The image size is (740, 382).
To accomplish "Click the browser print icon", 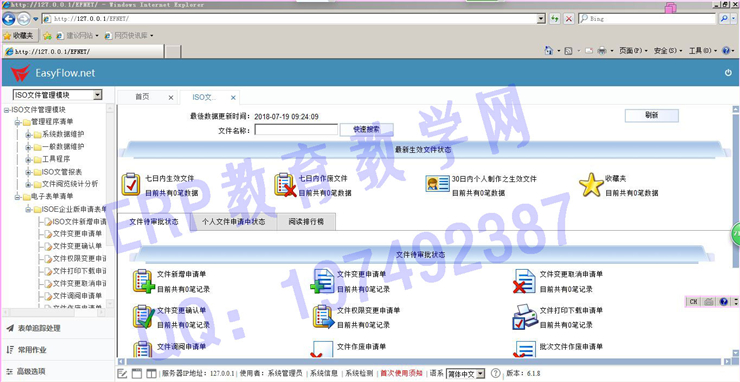I will pos(602,51).
